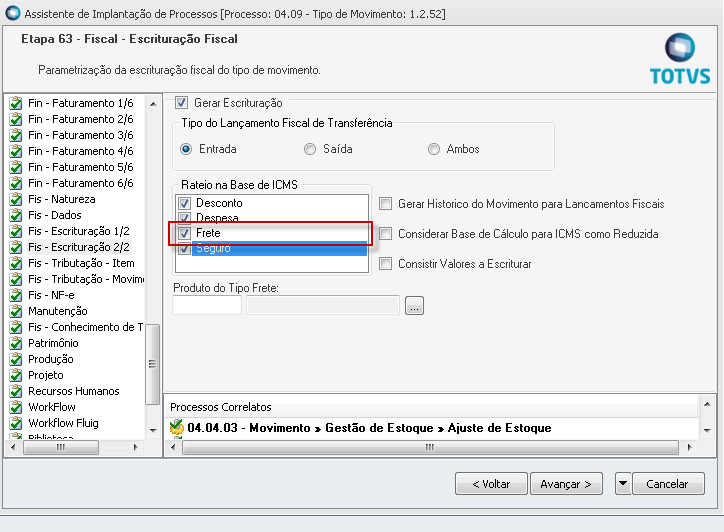Click the process icon beside 04.04.03 - Movimento
The height and width of the screenshot is (532, 724).
(x=176, y=428)
